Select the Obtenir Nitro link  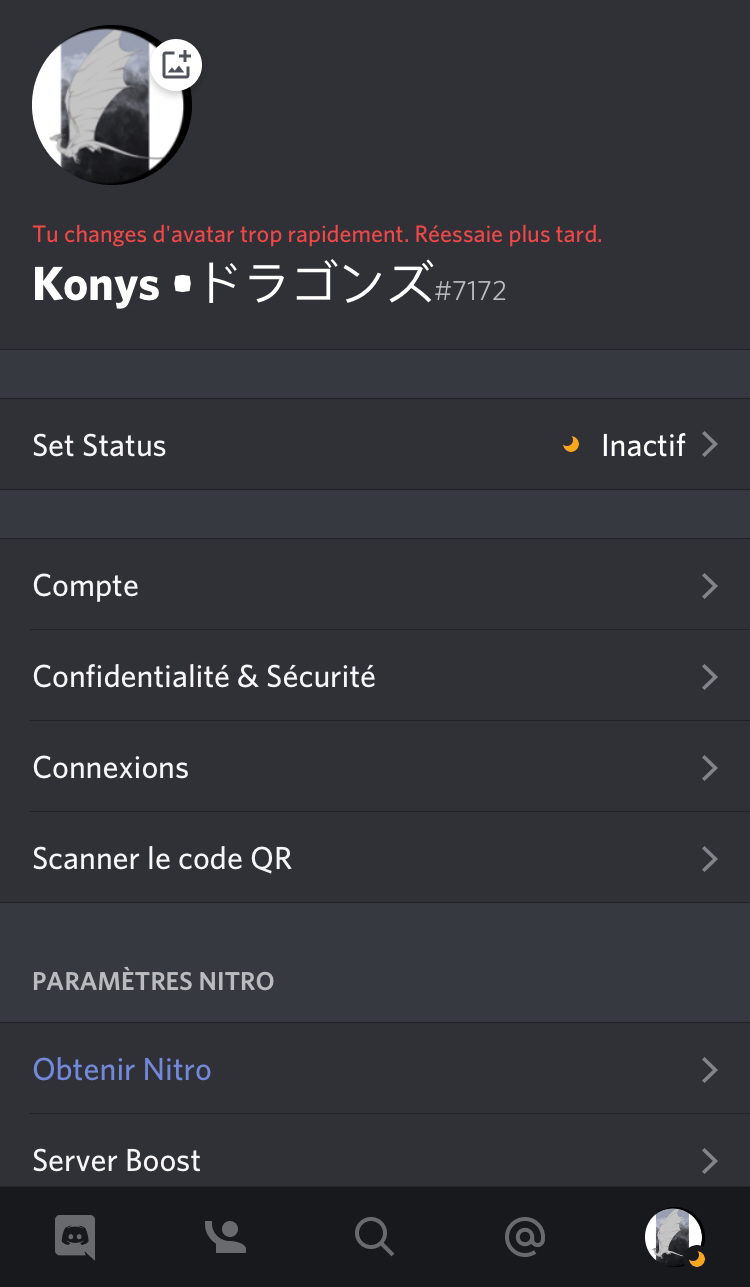coord(122,1070)
